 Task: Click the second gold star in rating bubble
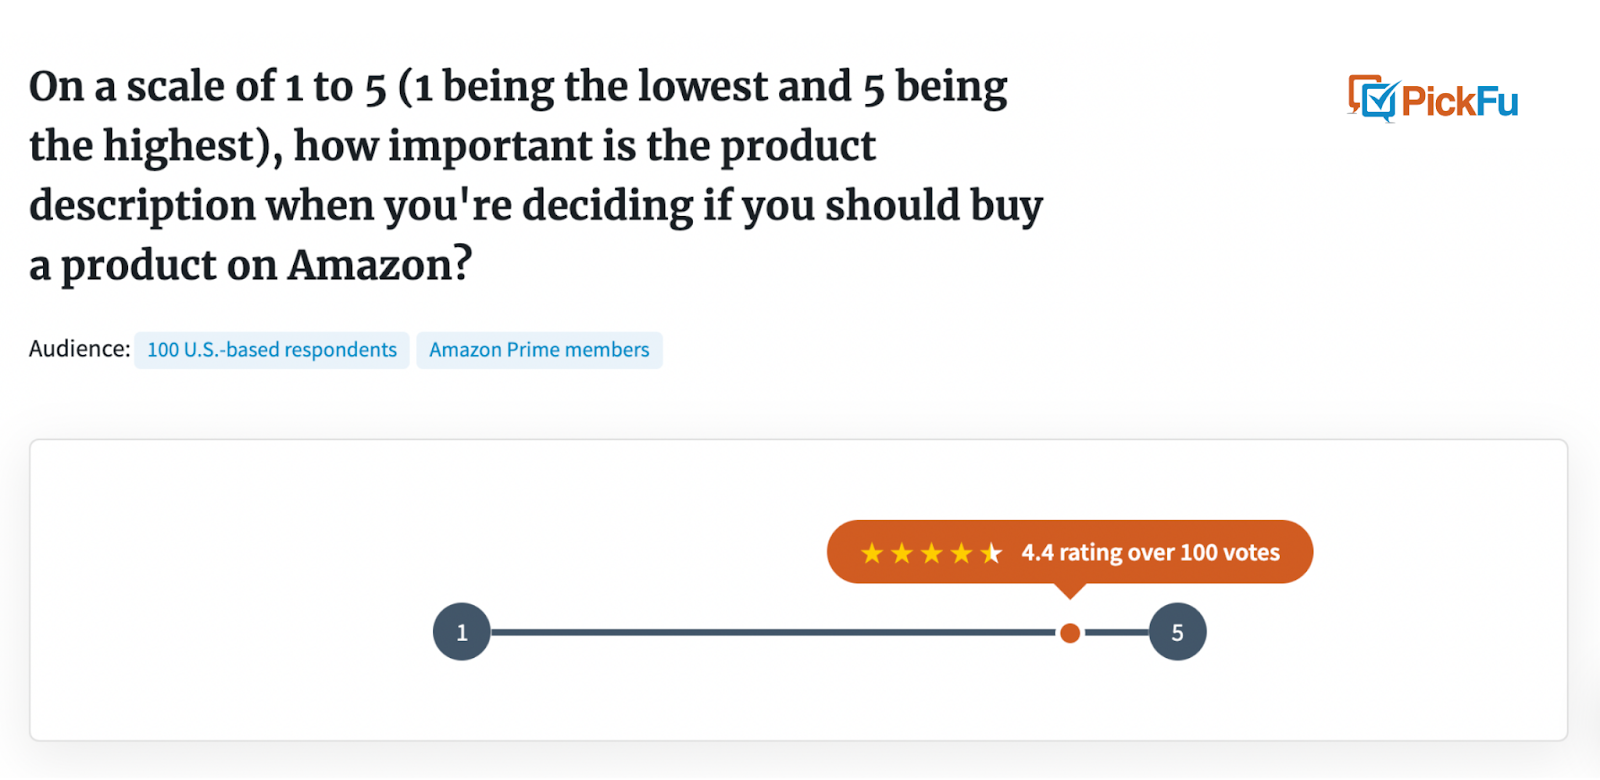tap(902, 553)
